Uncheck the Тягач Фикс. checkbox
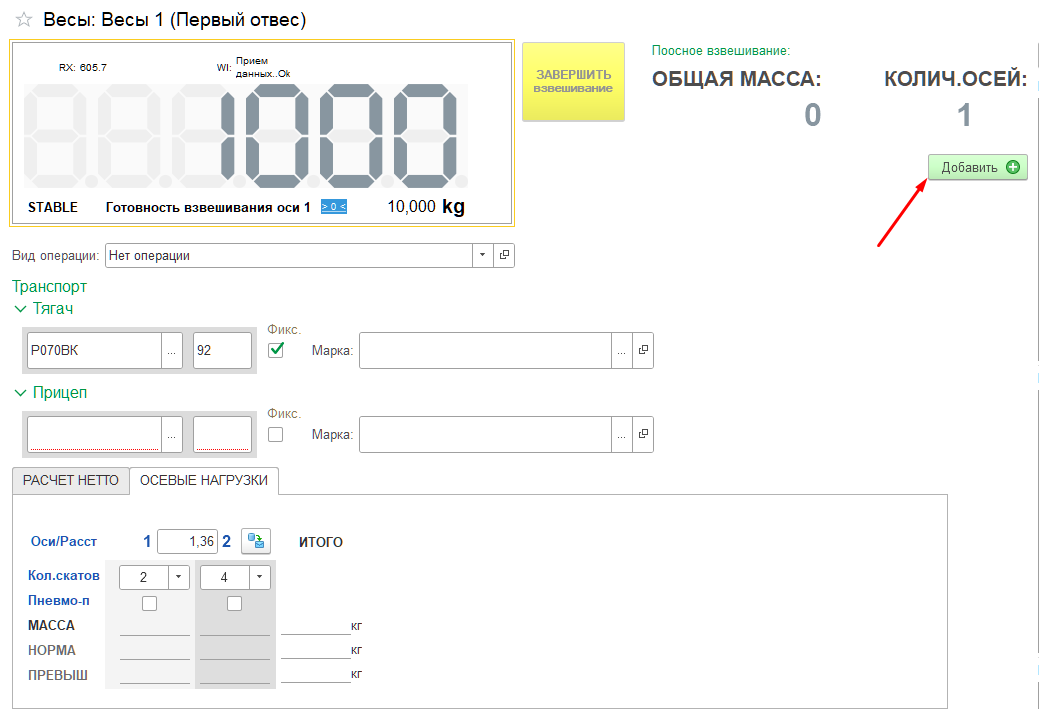Screen dimensions: 1039x709 click(x=276, y=350)
